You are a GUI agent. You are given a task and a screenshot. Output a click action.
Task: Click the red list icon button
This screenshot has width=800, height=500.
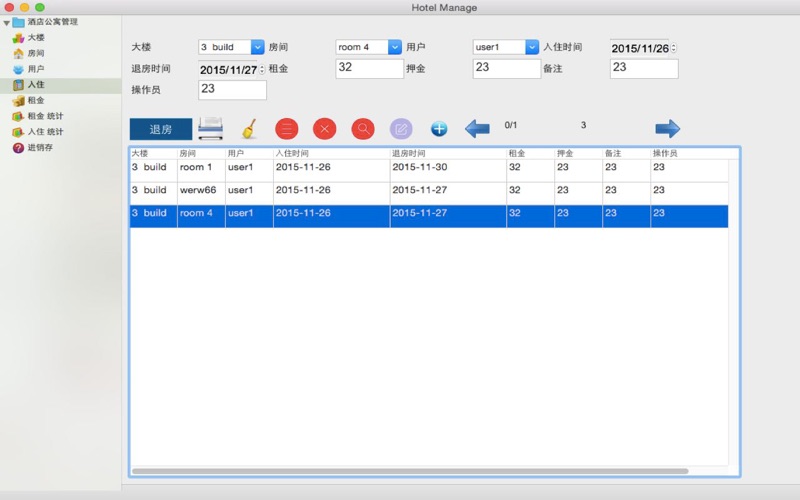click(x=286, y=128)
